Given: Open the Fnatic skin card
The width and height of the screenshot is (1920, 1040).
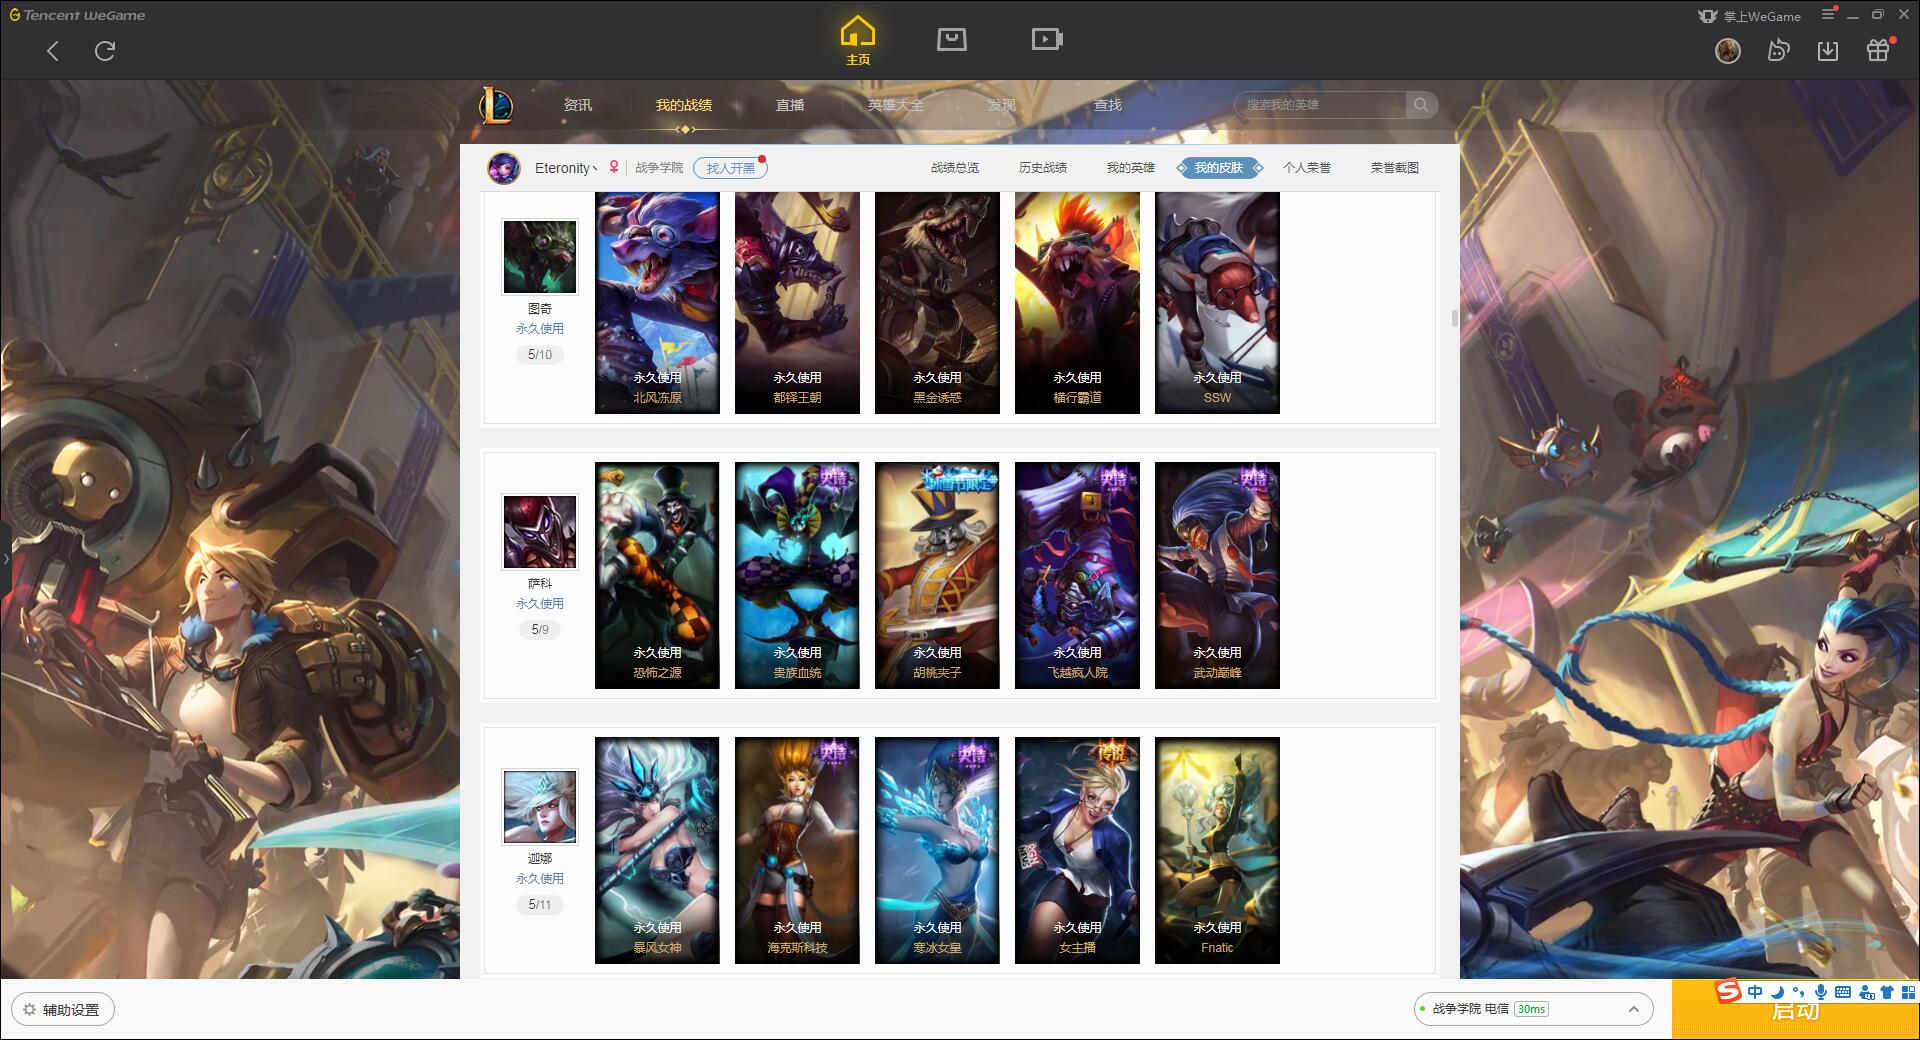Looking at the screenshot, I should point(1217,850).
